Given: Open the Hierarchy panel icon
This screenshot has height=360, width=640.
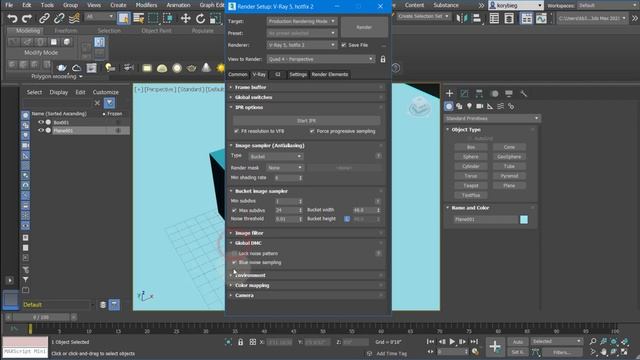Looking at the screenshot, I should pyautogui.click(x=479, y=93).
